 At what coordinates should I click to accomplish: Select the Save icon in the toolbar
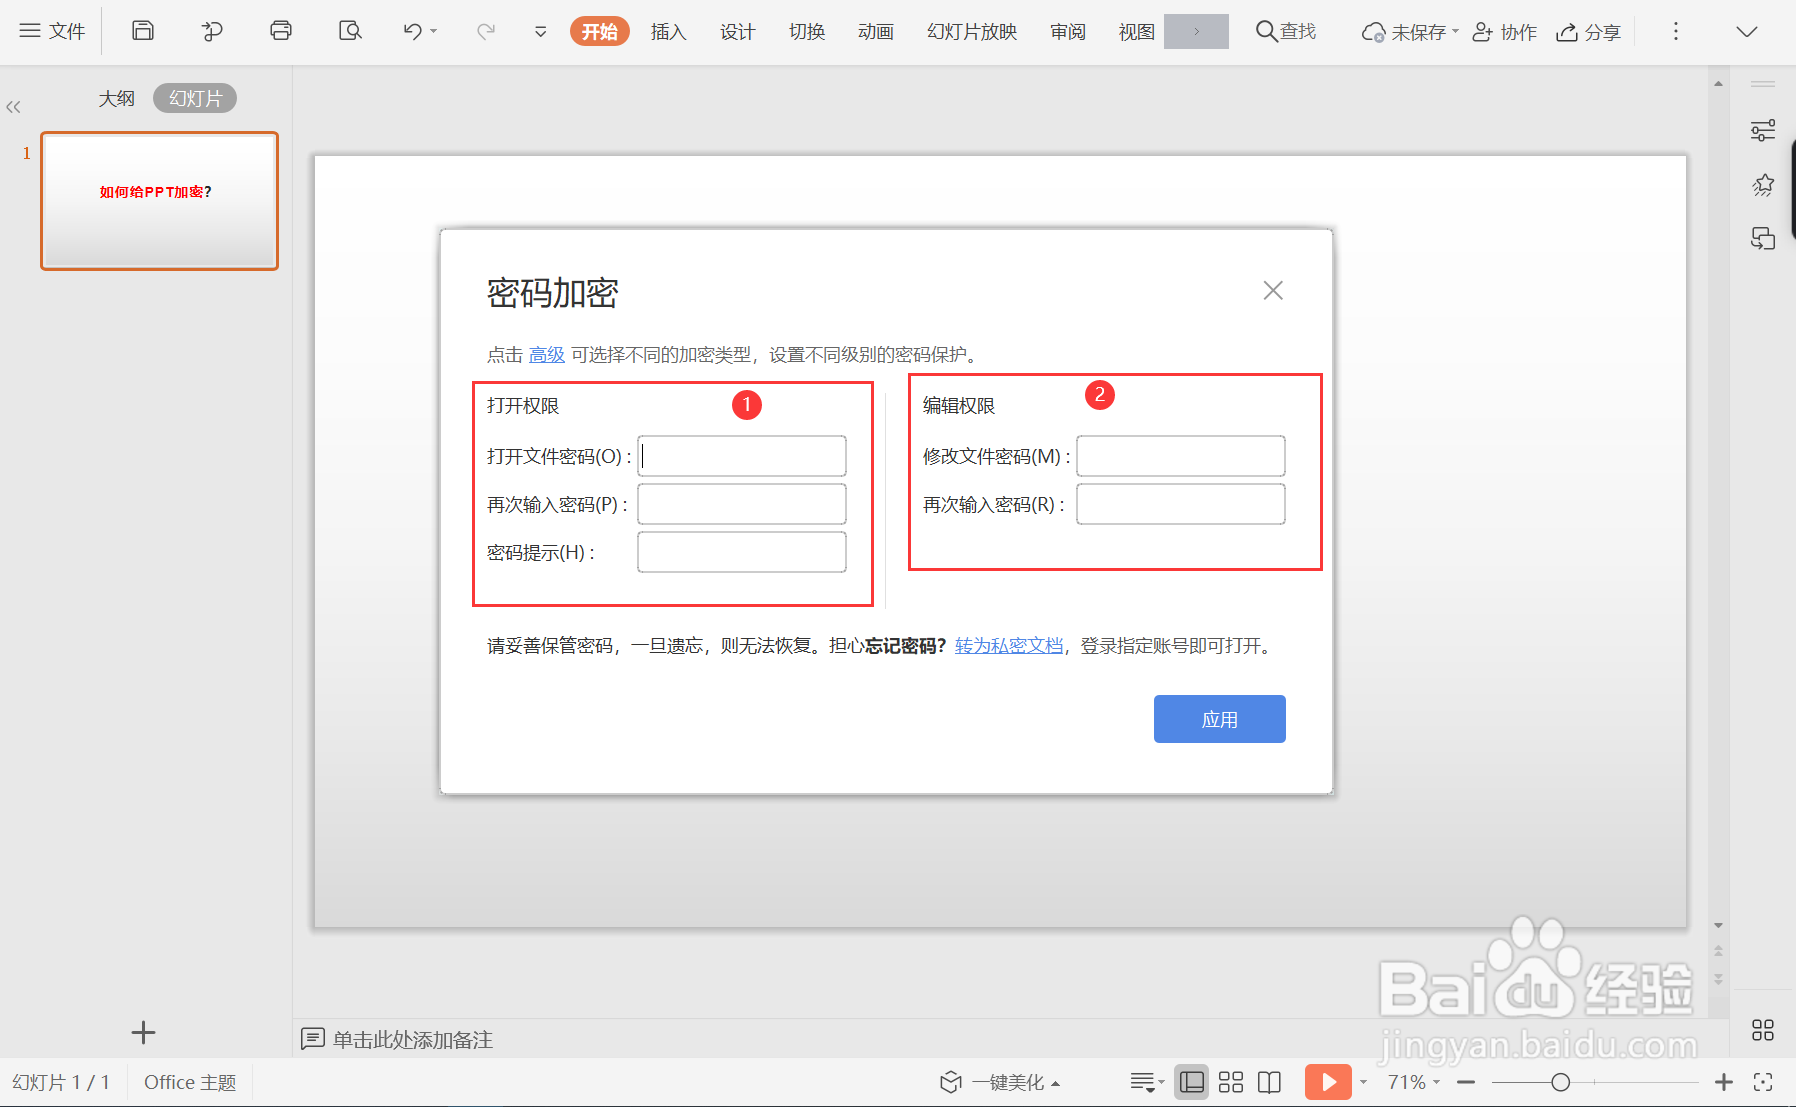[142, 31]
